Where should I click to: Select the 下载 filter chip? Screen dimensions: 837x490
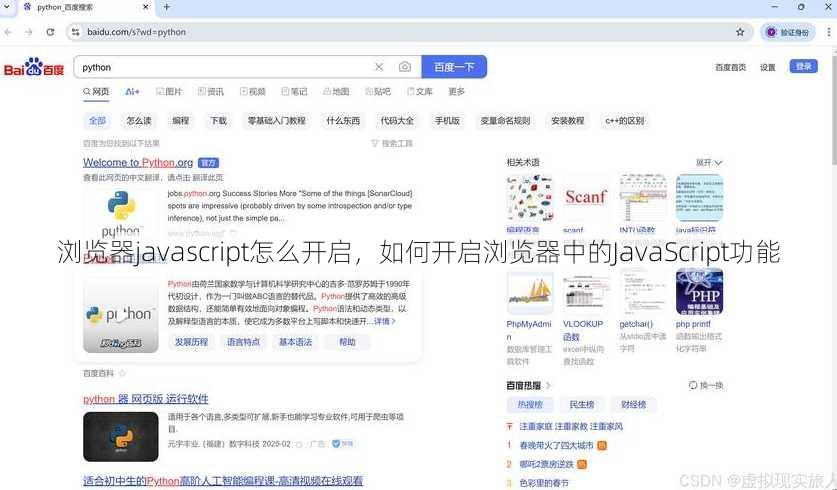click(x=218, y=121)
